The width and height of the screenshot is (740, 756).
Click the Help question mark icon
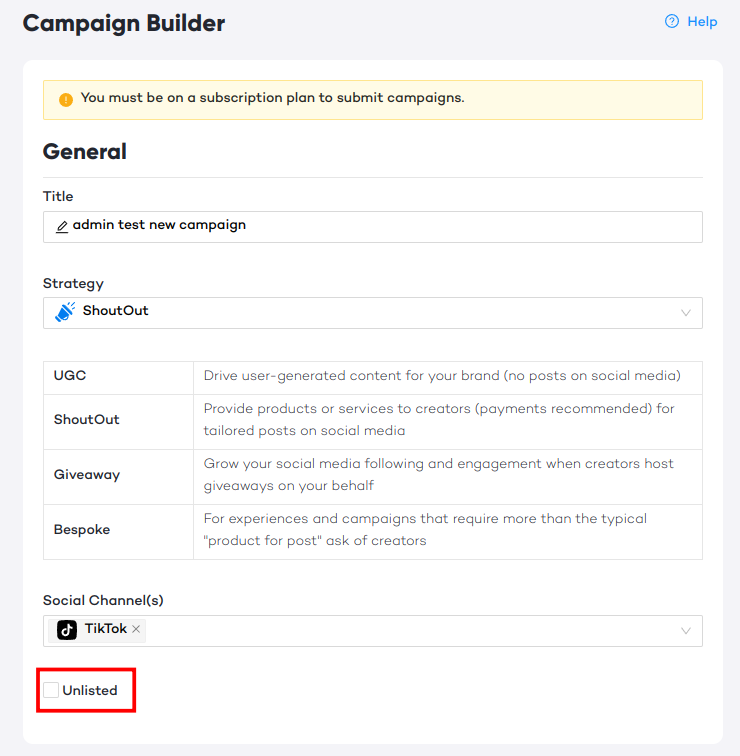[672, 21]
